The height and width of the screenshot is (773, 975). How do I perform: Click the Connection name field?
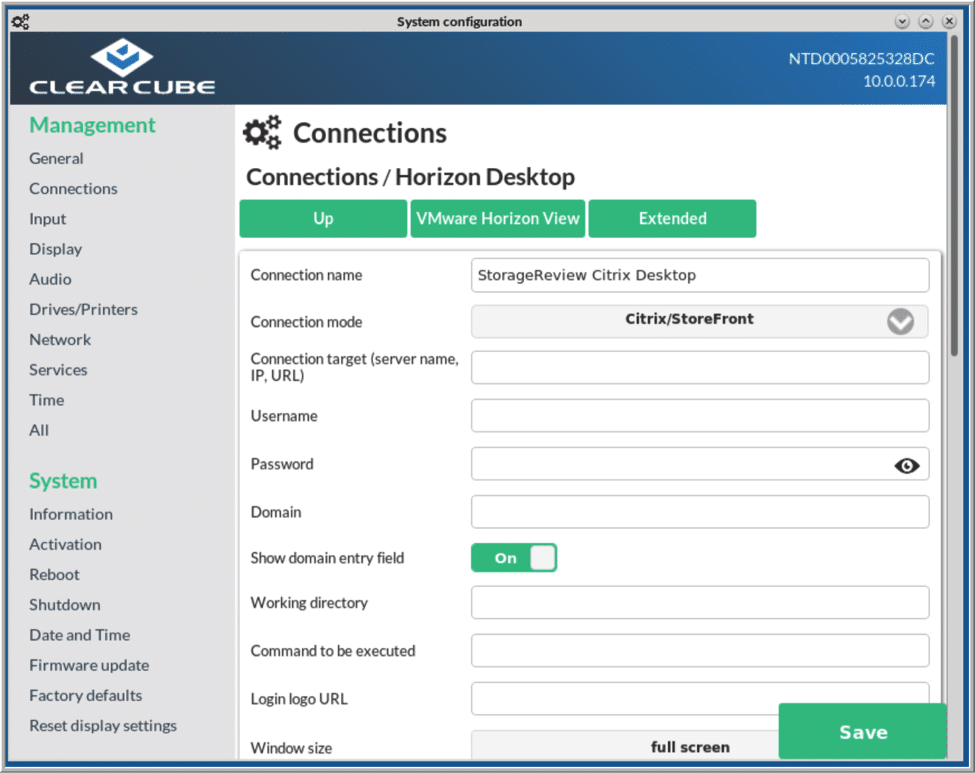click(700, 275)
